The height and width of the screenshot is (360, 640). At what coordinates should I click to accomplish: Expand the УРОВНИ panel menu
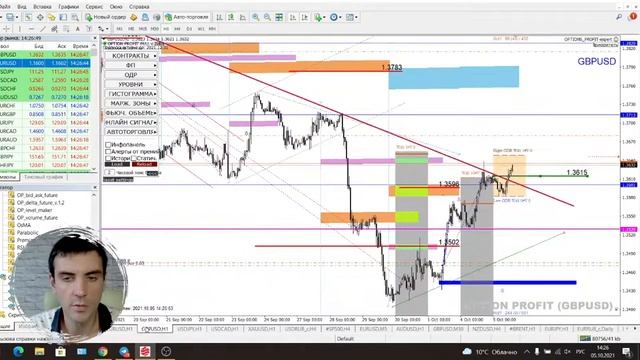131,84
